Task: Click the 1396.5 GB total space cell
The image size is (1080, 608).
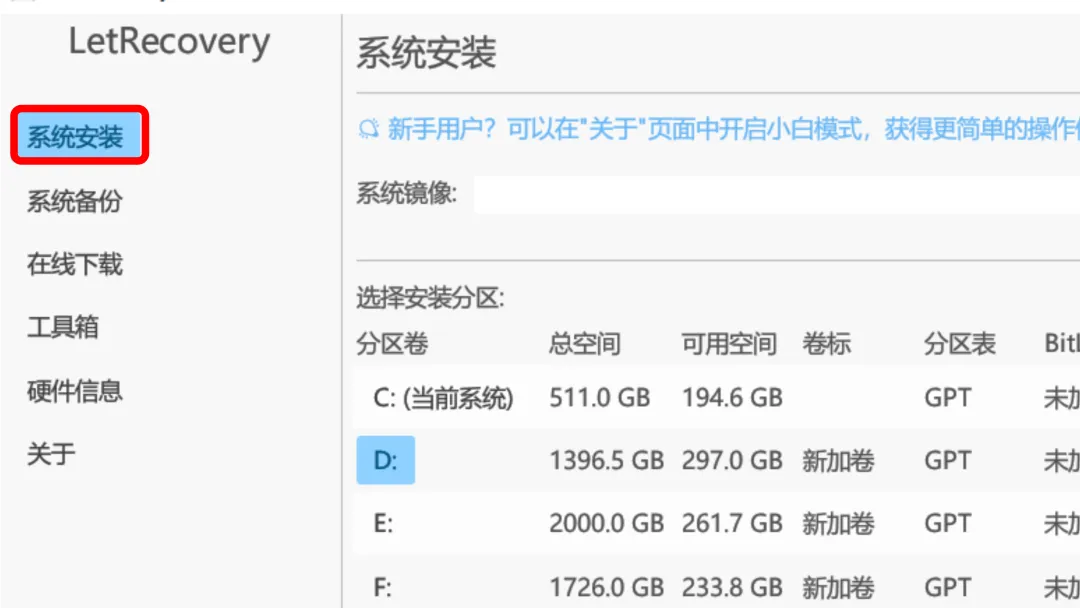Action: tap(606, 461)
